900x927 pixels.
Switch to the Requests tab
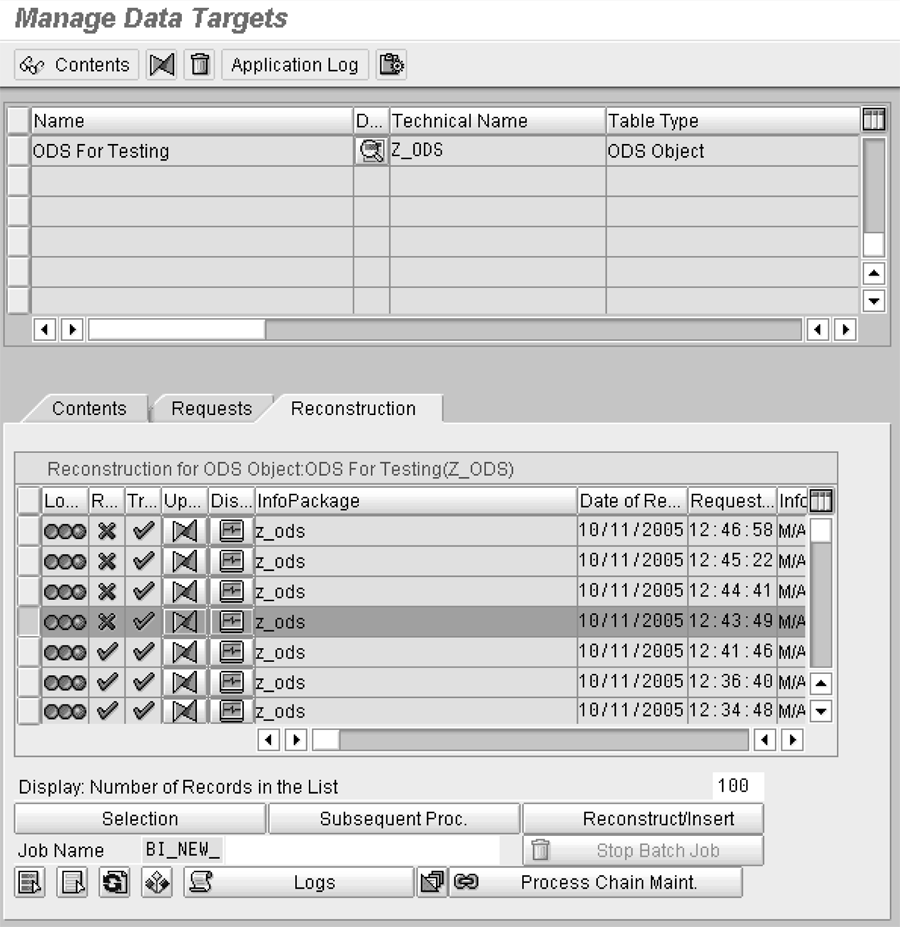click(211, 409)
